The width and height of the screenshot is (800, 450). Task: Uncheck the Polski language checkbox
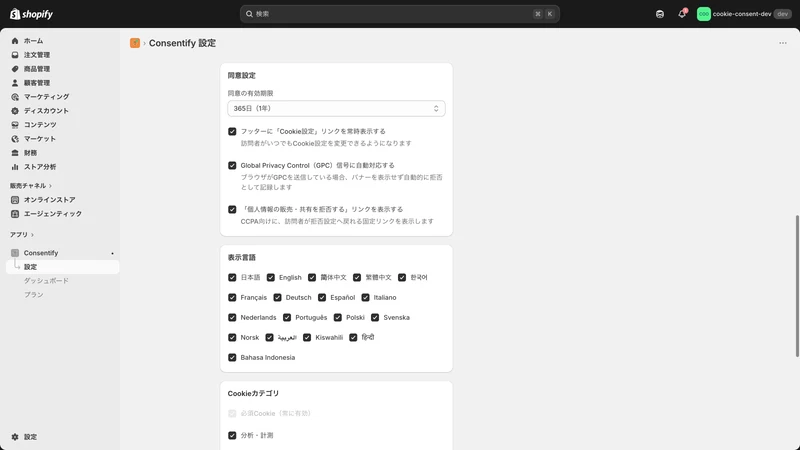pyautogui.click(x=338, y=317)
